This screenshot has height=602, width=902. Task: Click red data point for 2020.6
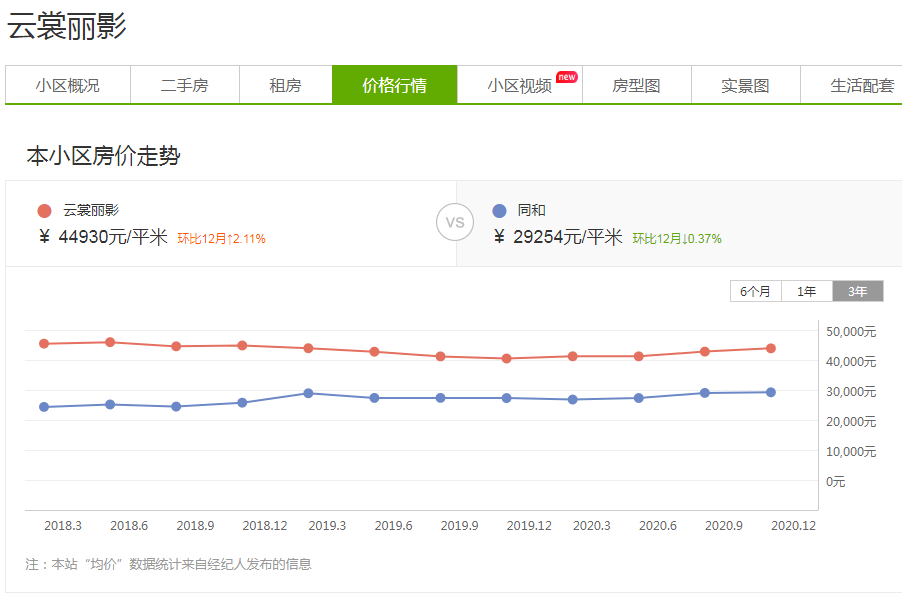click(639, 356)
